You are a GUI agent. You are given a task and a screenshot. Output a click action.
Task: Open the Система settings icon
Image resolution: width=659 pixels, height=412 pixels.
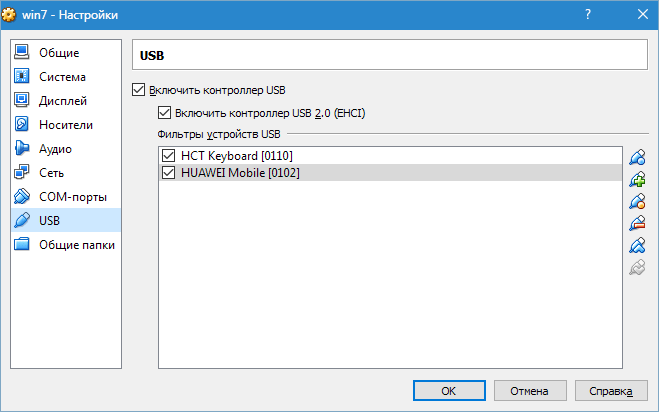21,77
